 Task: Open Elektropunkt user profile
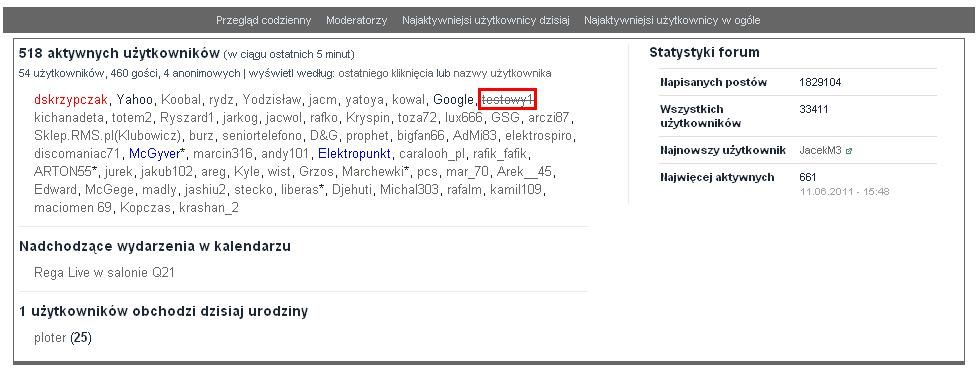(354, 153)
